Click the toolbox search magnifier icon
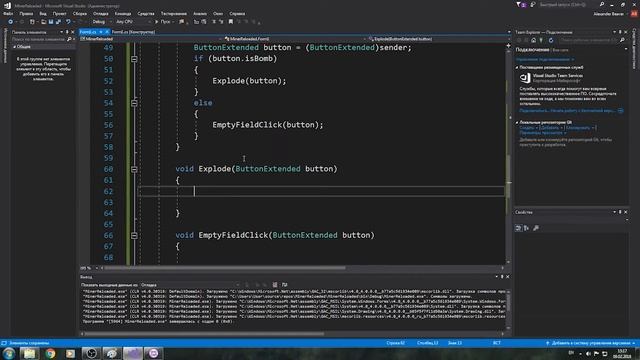Screen dimensions: 640x360 click(x=69, y=39)
